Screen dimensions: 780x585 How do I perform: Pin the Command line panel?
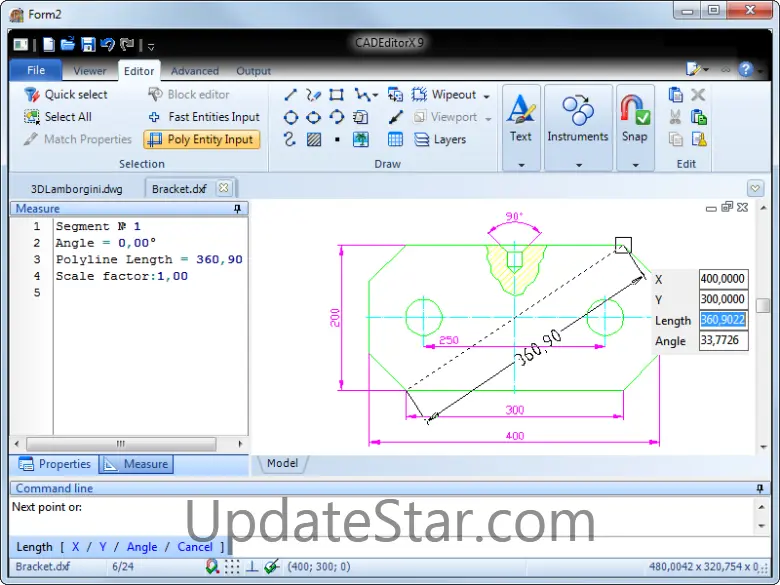[760, 488]
